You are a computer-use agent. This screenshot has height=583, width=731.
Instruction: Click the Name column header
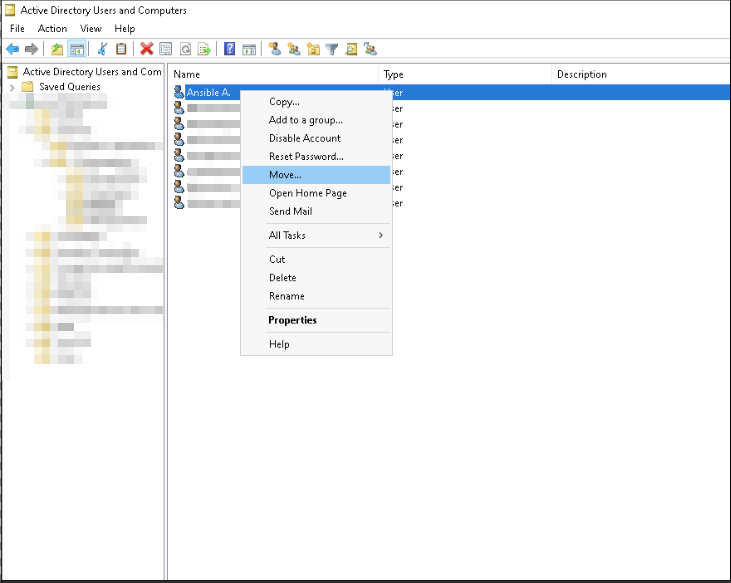click(187, 74)
